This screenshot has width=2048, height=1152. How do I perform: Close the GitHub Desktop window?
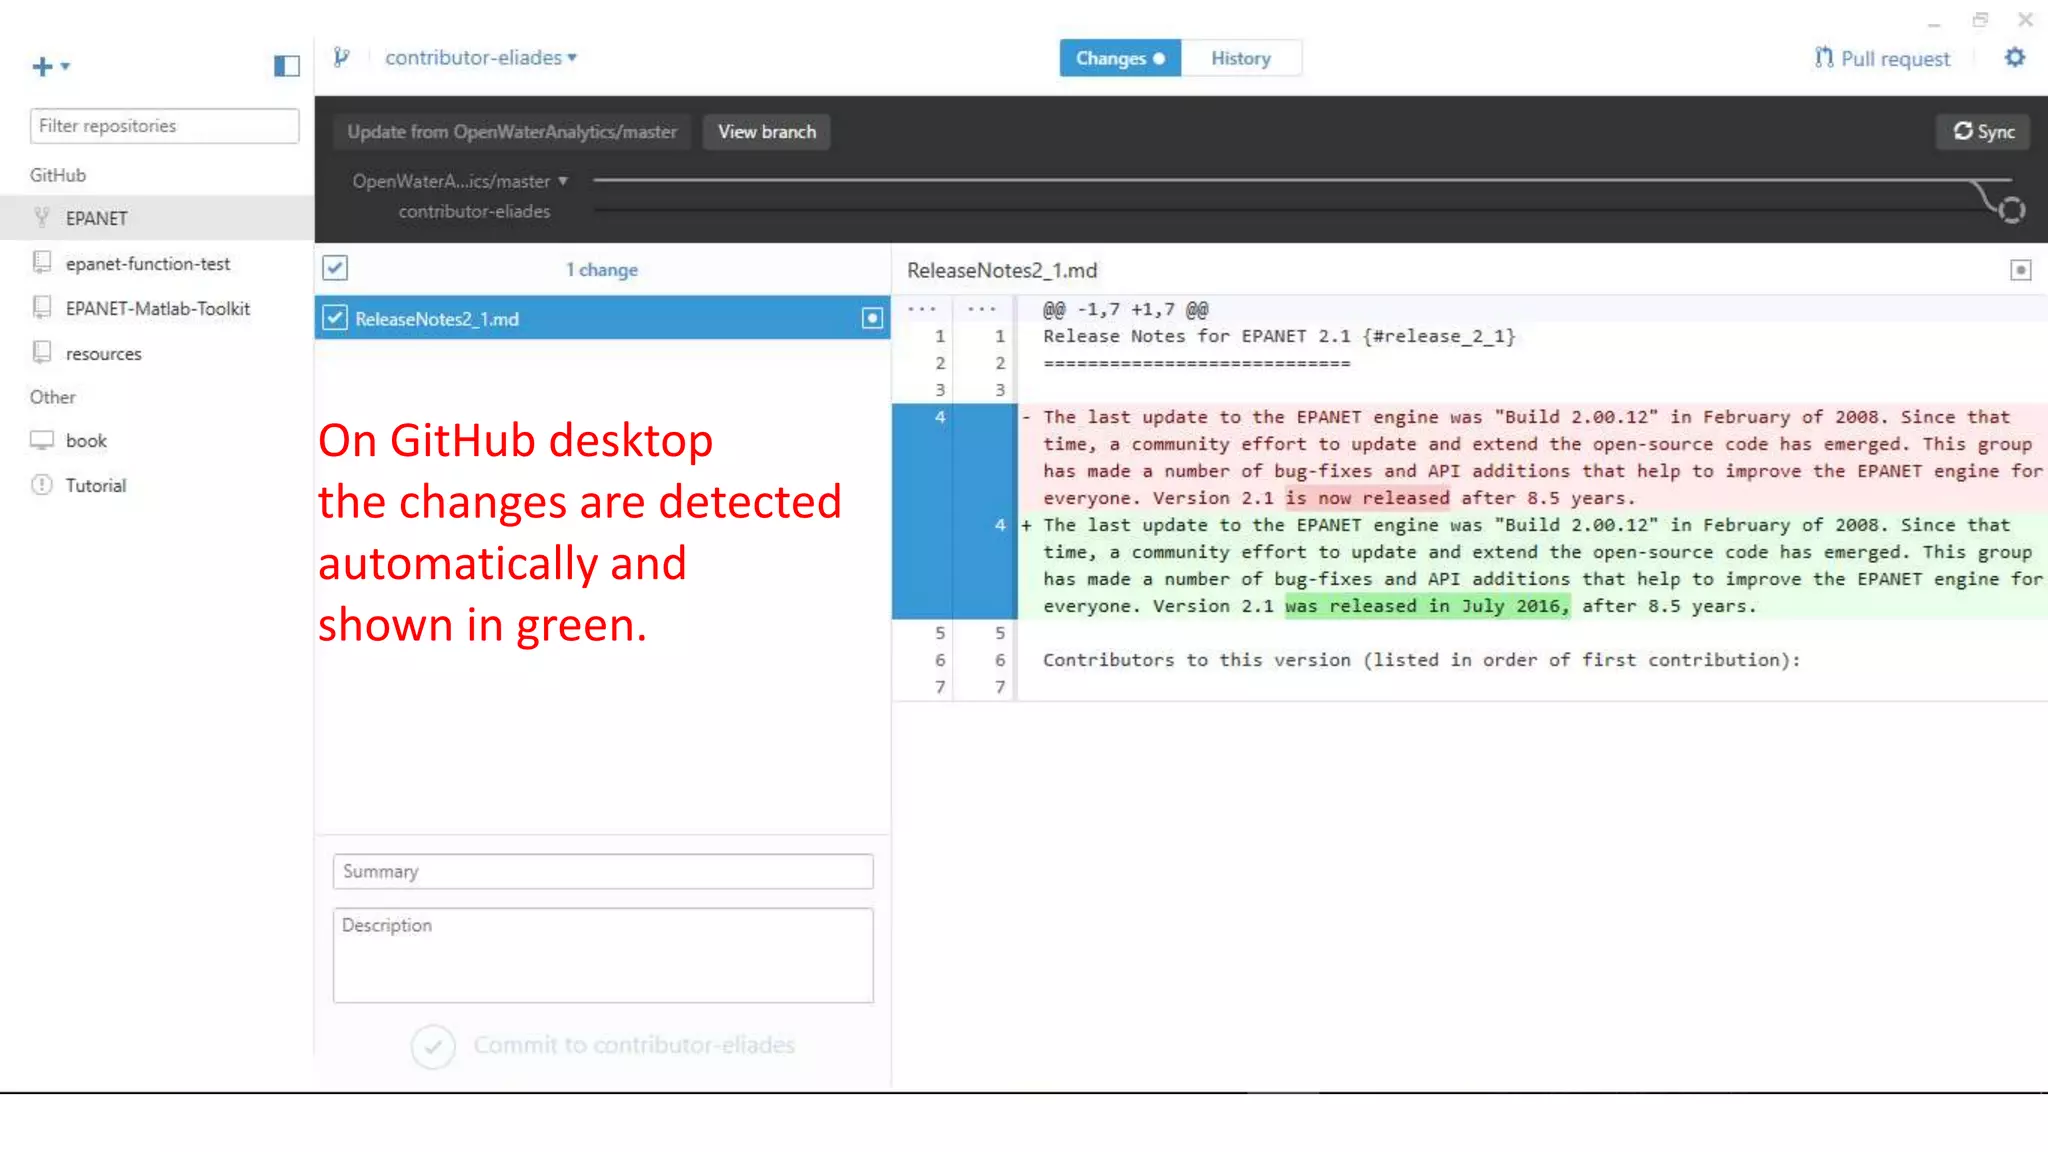[x=2025, y=20]
